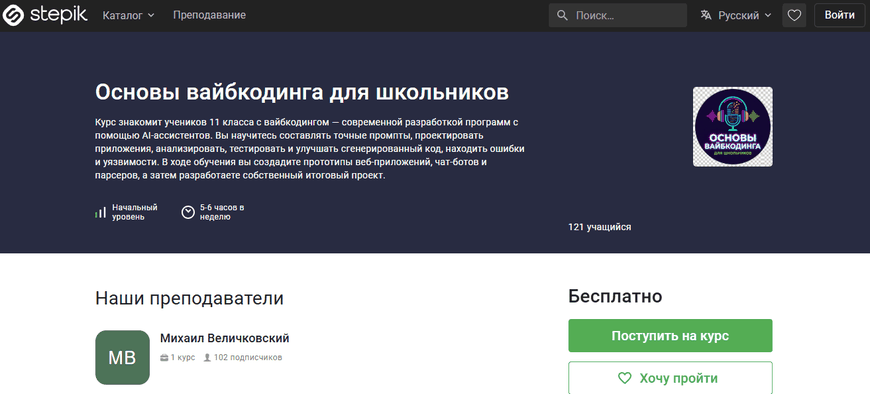Click the Поступить на курс button
870x394 pixels.
(x=670, y=336)
